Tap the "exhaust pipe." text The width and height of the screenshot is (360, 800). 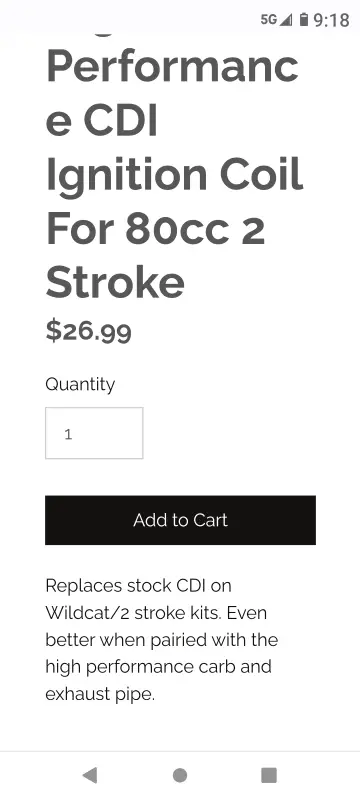click(100, 694)
